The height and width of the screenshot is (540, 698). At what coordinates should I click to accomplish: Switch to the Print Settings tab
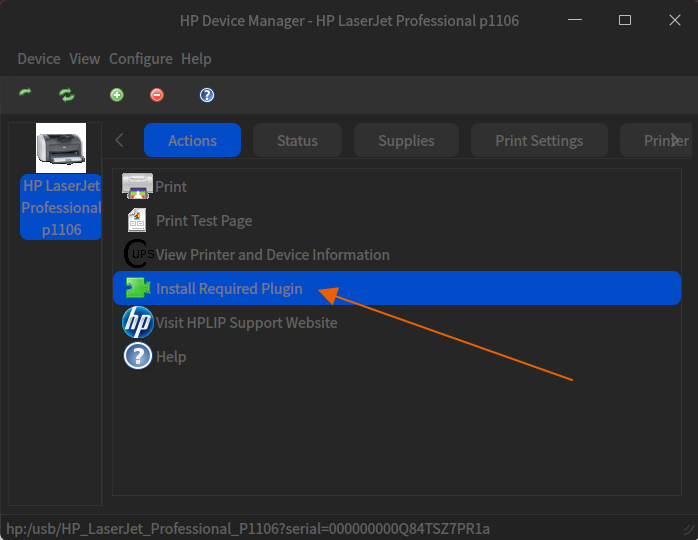tap(539, 140)
